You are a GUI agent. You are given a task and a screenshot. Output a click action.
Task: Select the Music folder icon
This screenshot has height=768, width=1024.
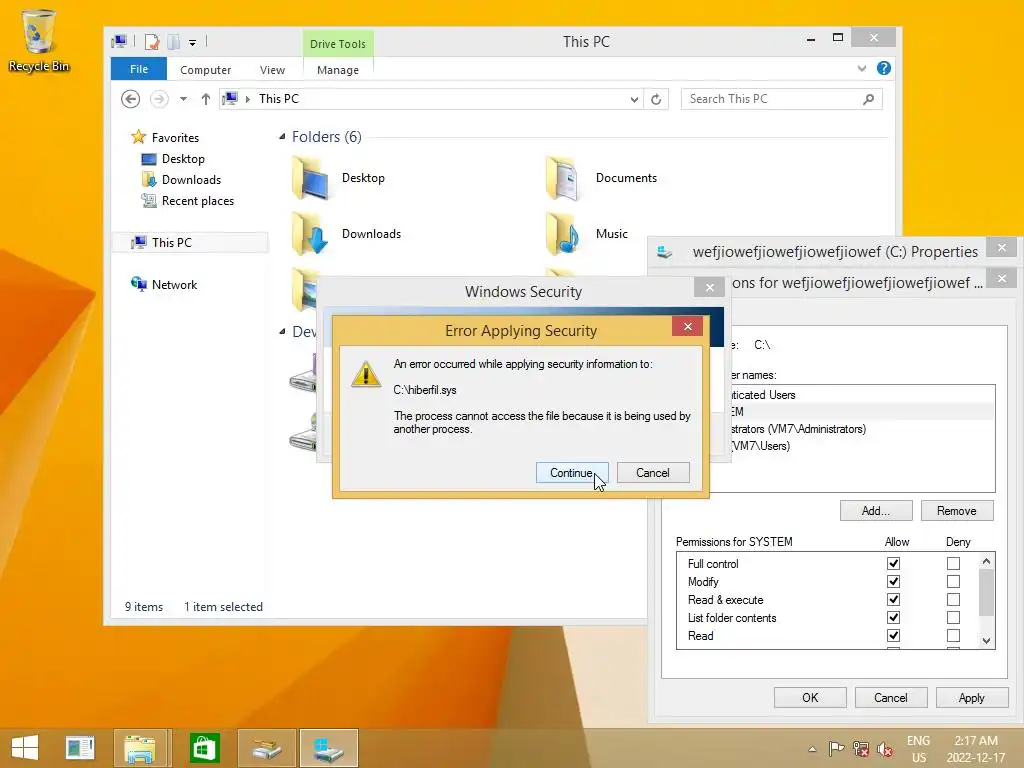pos(563,234)
